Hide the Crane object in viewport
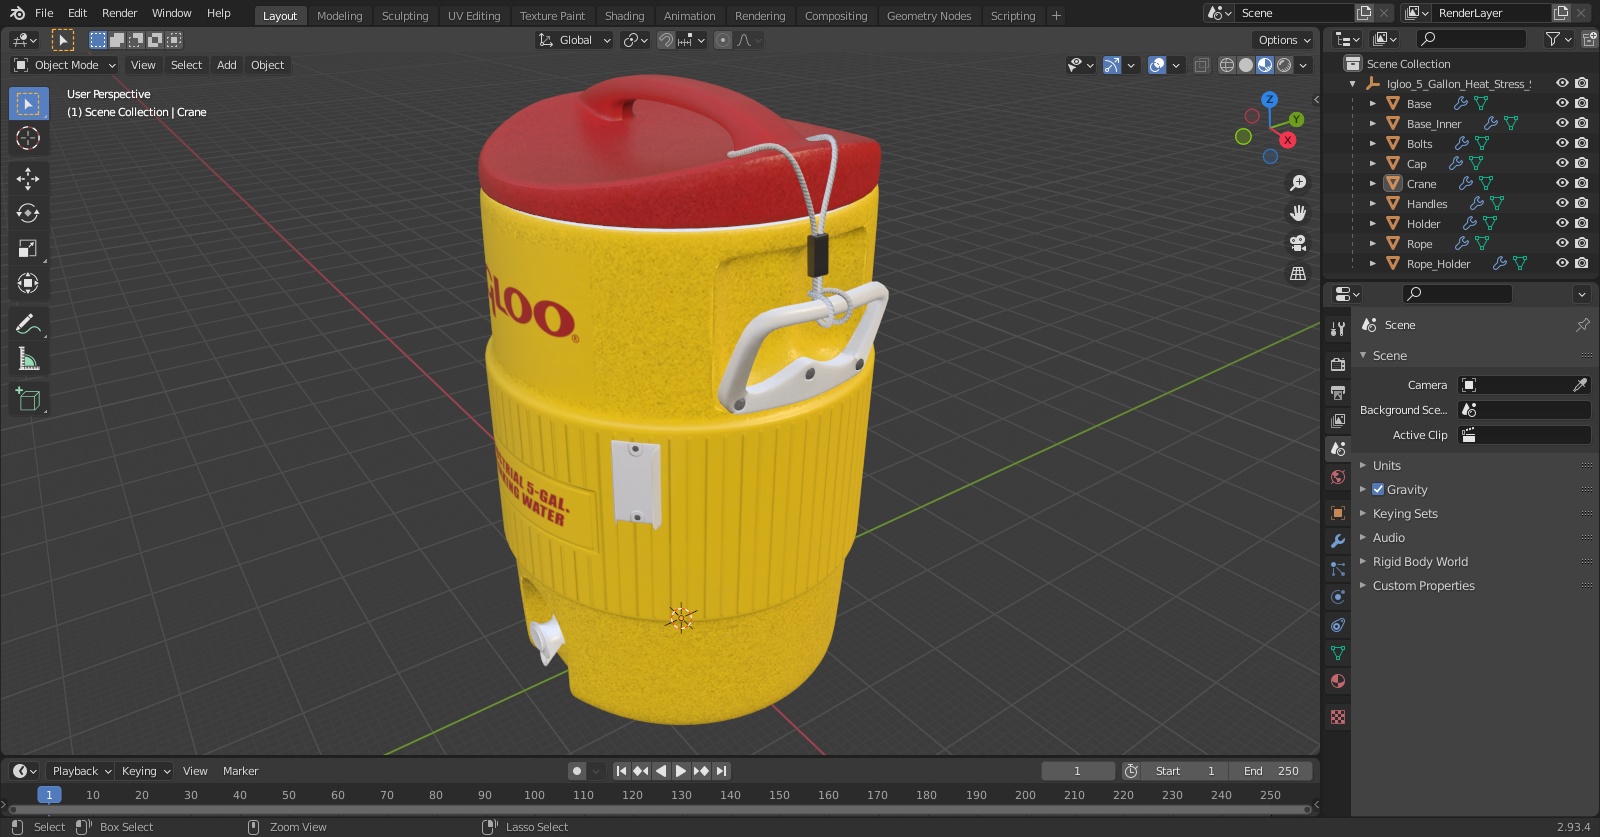The image size is (1600, 837). point(1562,183)
